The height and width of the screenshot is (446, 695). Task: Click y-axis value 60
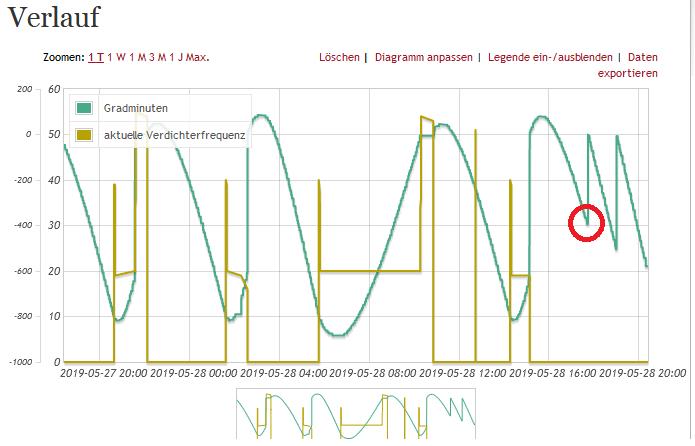[54, 89]
